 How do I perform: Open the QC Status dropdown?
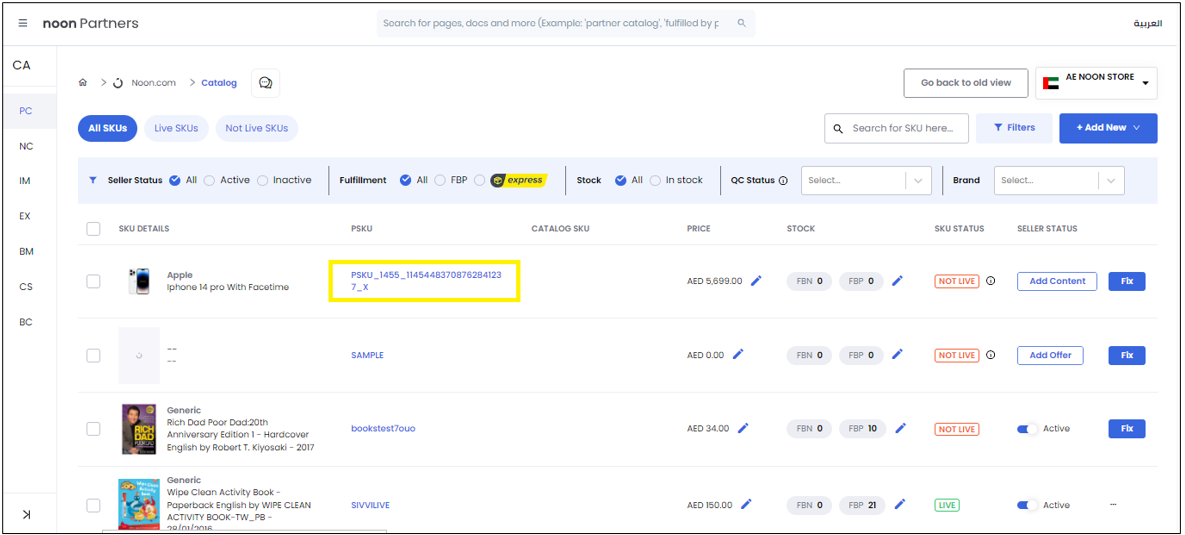(866, 181)
